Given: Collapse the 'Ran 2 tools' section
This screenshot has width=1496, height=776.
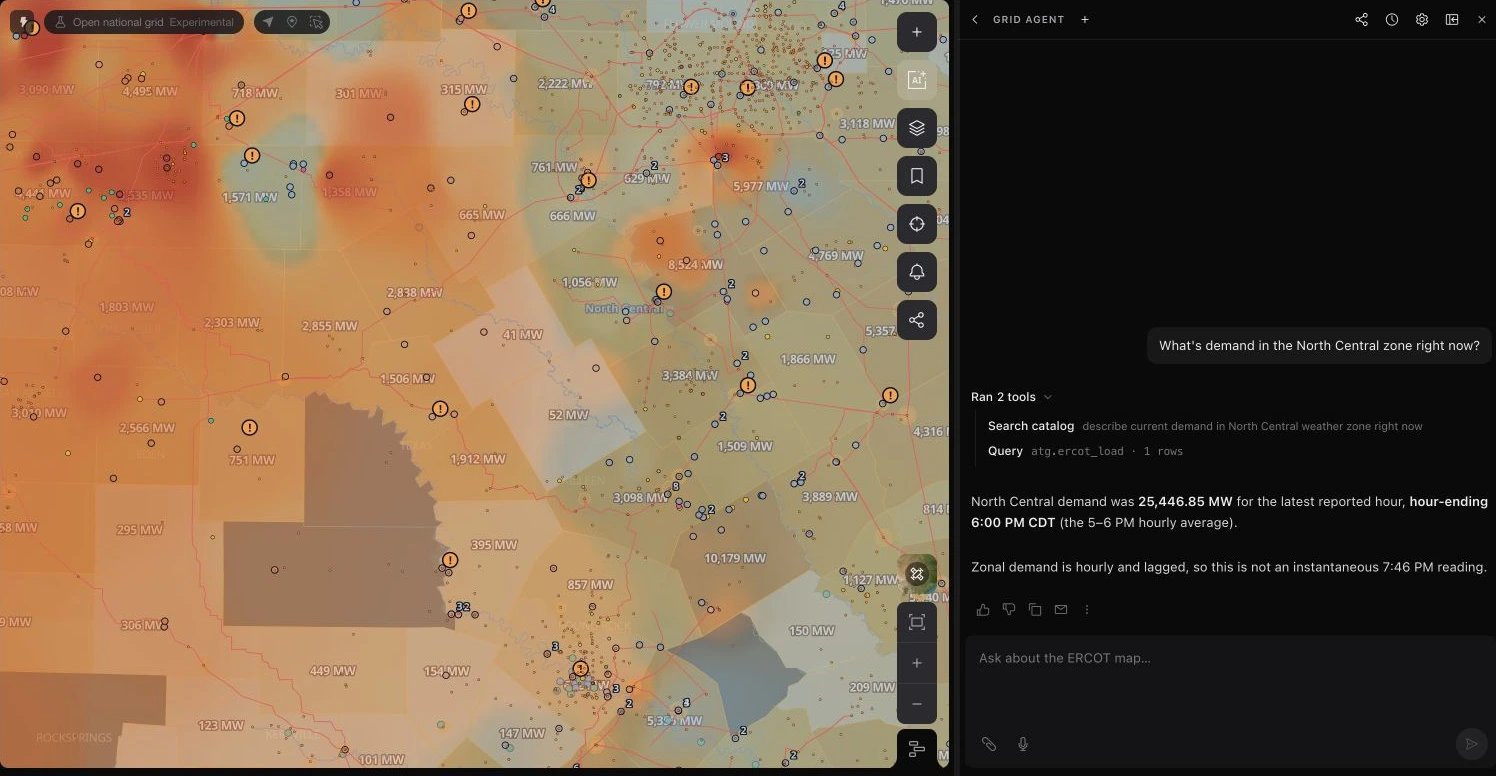Looking at the screenshot, I should pyautogui.click(x=1012, y=397).
